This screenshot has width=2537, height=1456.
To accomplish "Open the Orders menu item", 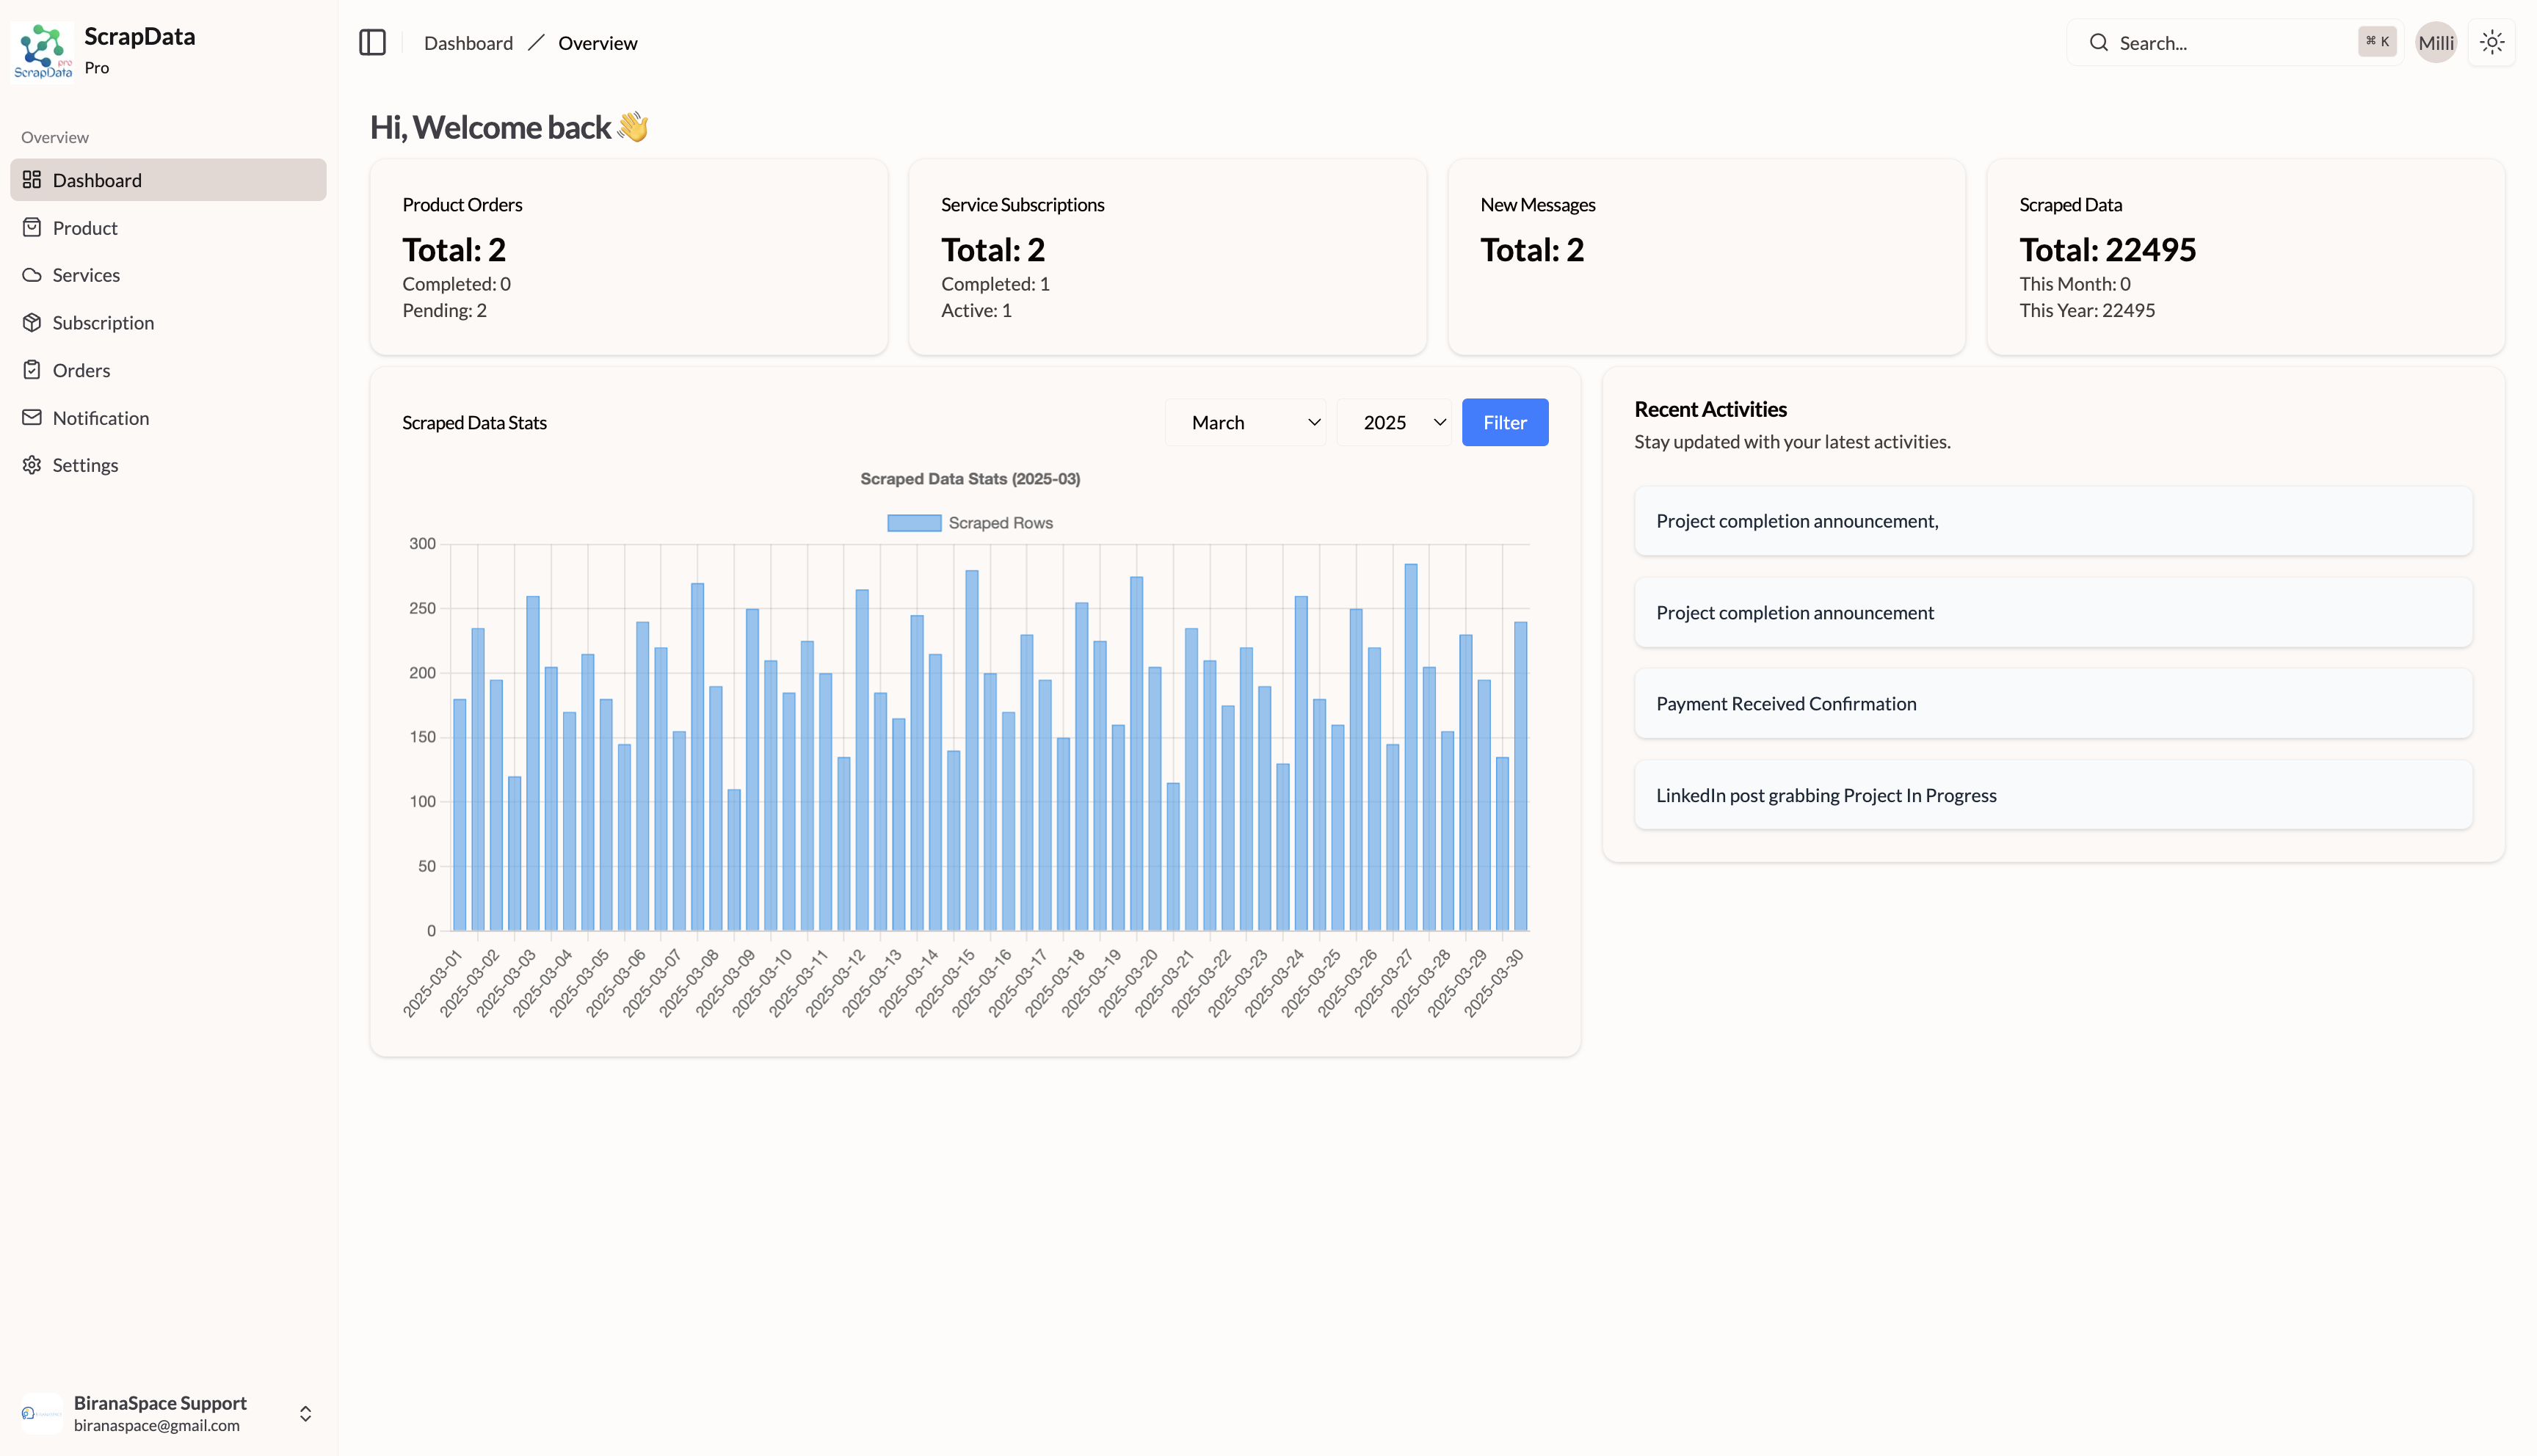I will (x=81, y=370).
